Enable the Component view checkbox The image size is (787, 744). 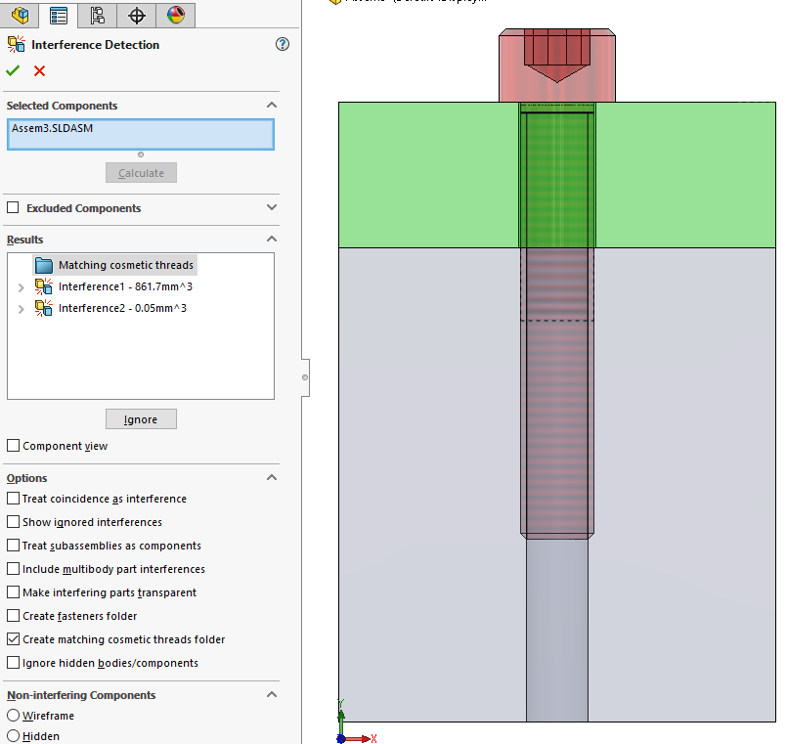[x=14, y=446]
